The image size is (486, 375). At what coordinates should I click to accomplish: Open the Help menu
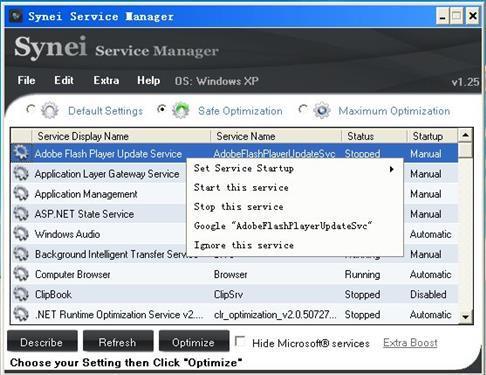click(148, 80)
